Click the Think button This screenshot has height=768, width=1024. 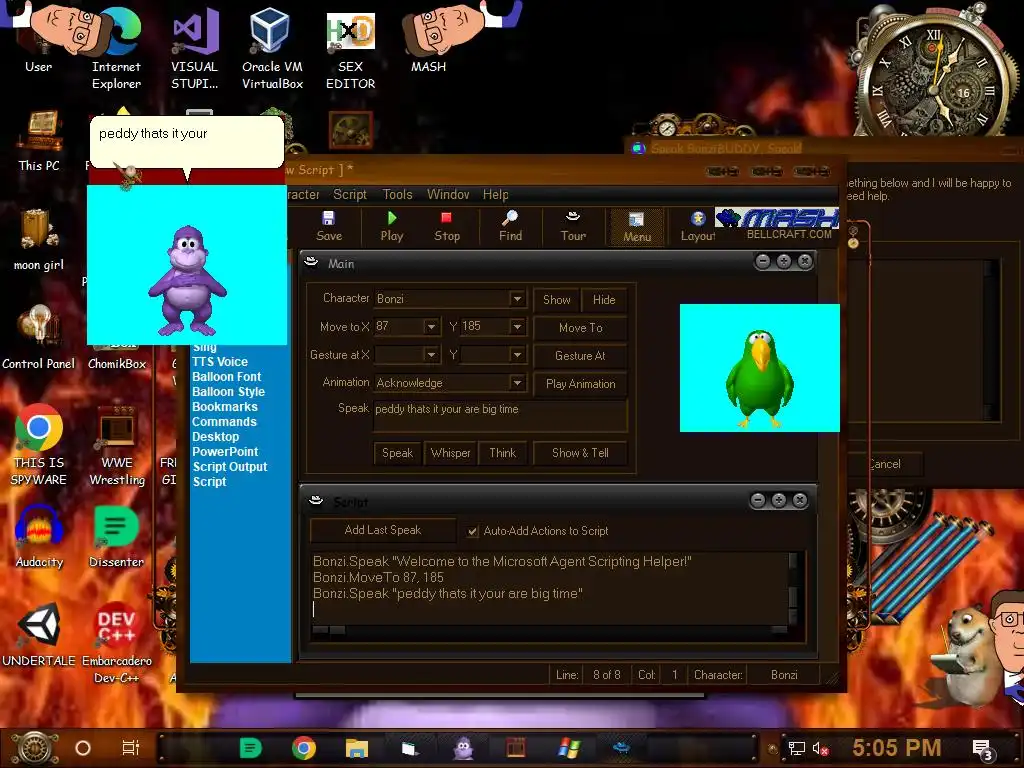click(503, 453)
